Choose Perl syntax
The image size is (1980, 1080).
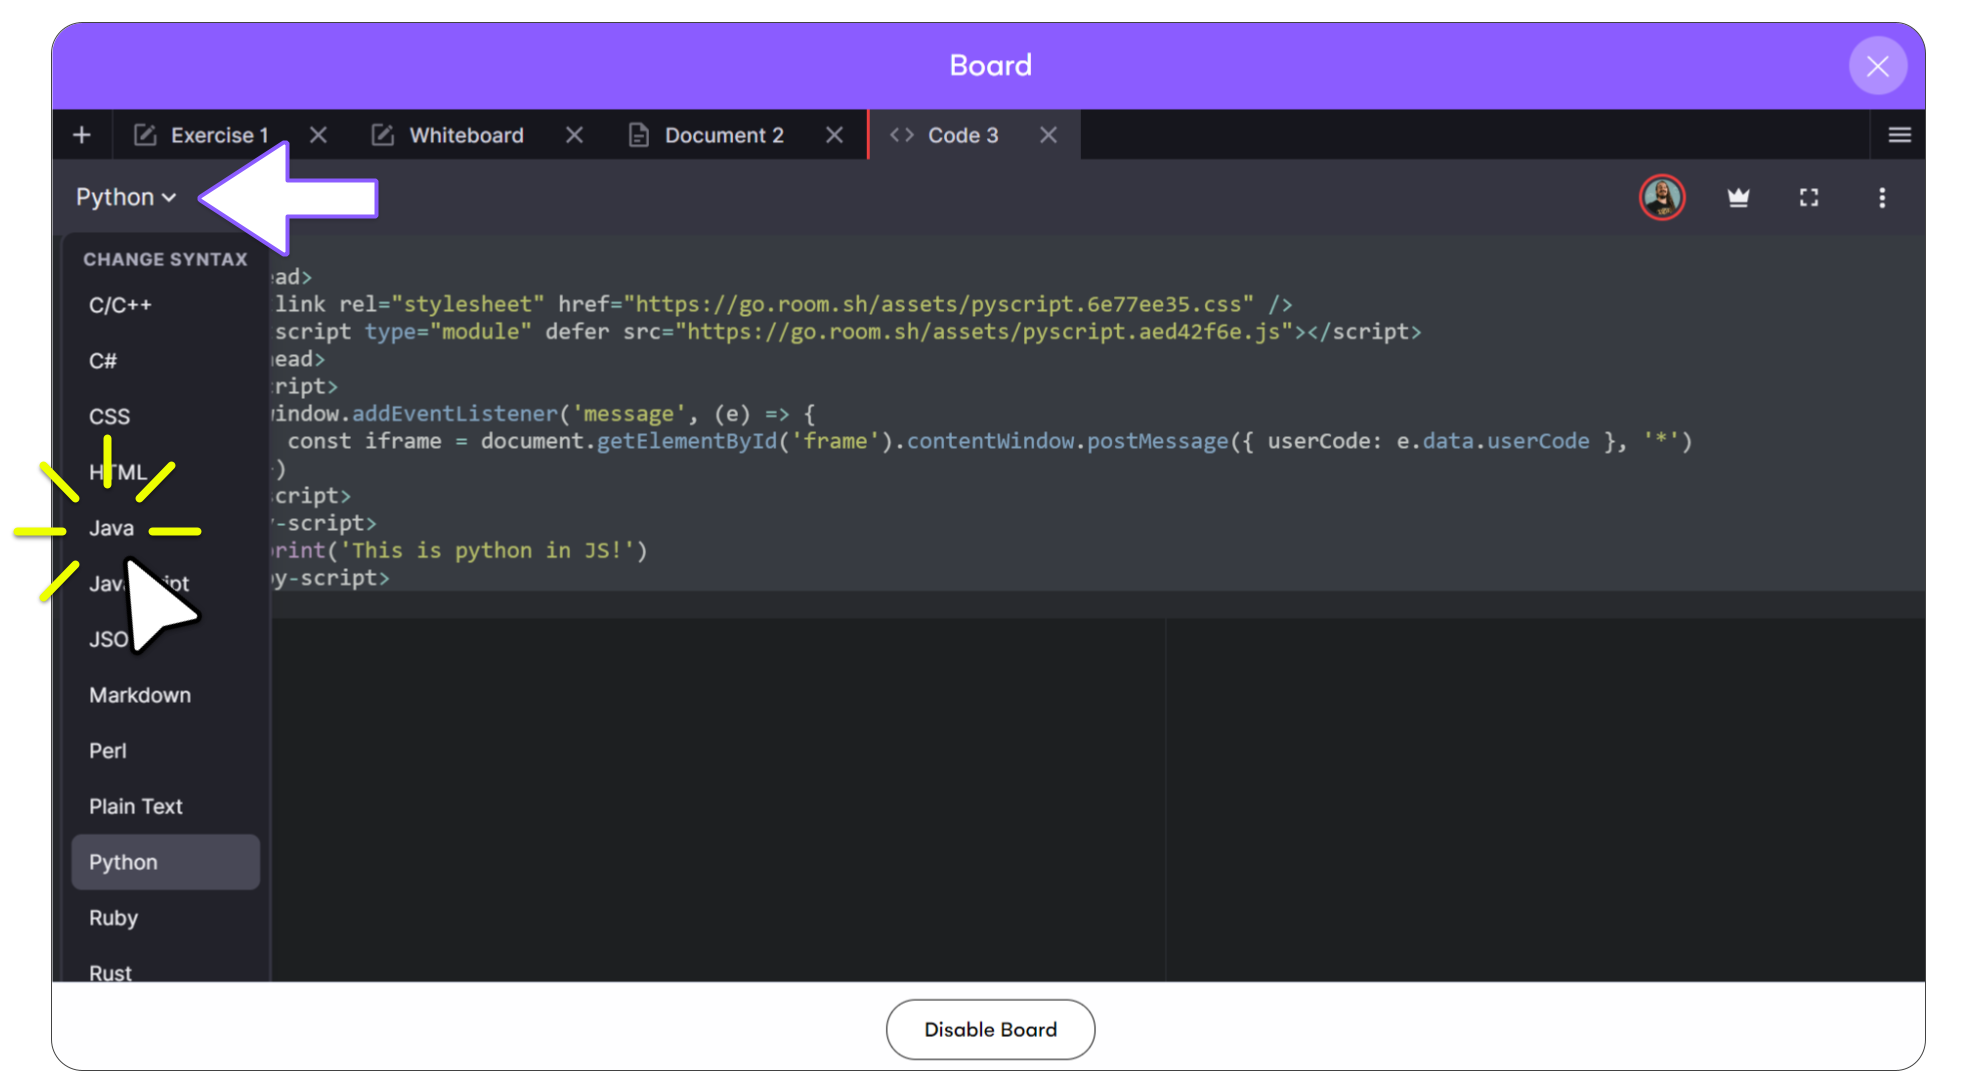pyautogui.click(x=166, y=751)
